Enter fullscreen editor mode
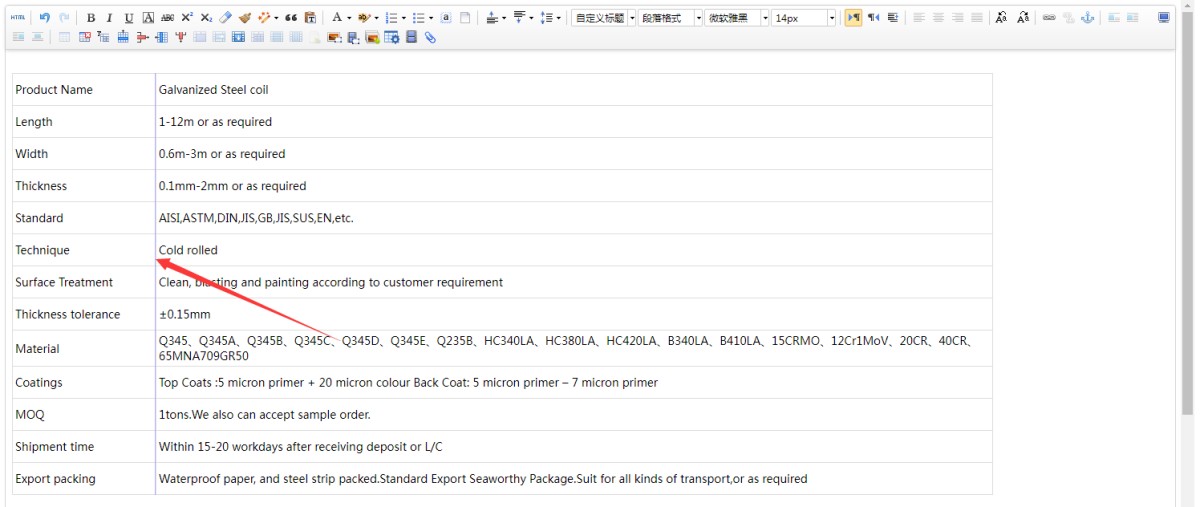 [1163, 18]
